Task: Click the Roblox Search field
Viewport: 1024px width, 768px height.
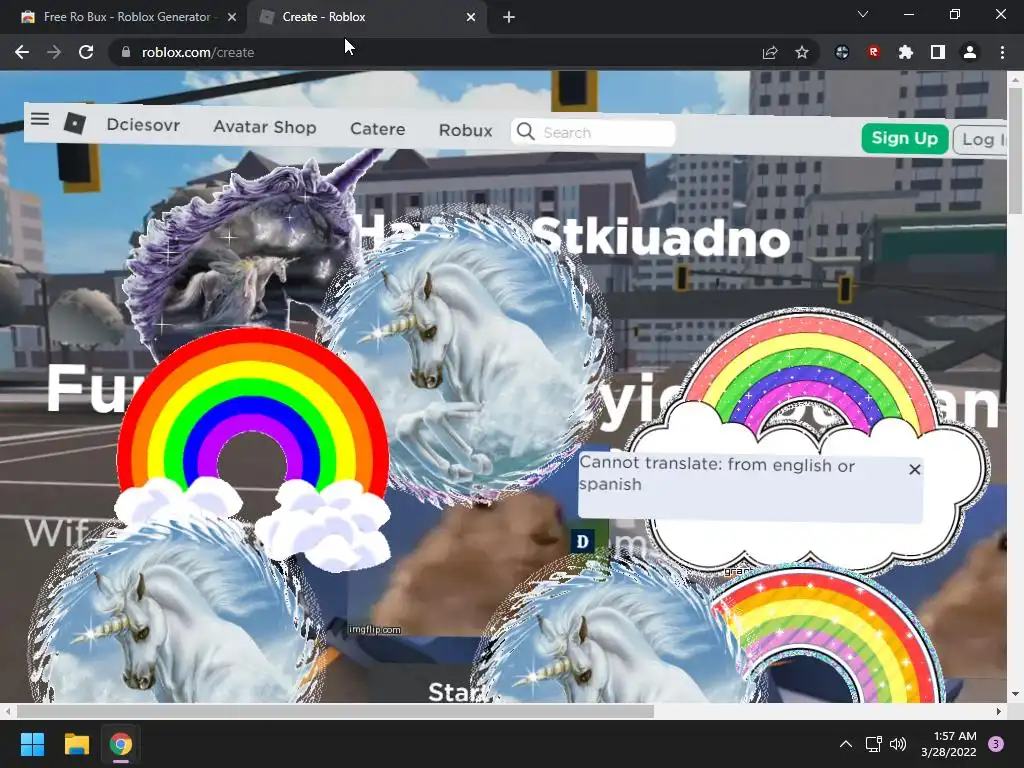Action: pyautogui.click(x=593, y=133)
